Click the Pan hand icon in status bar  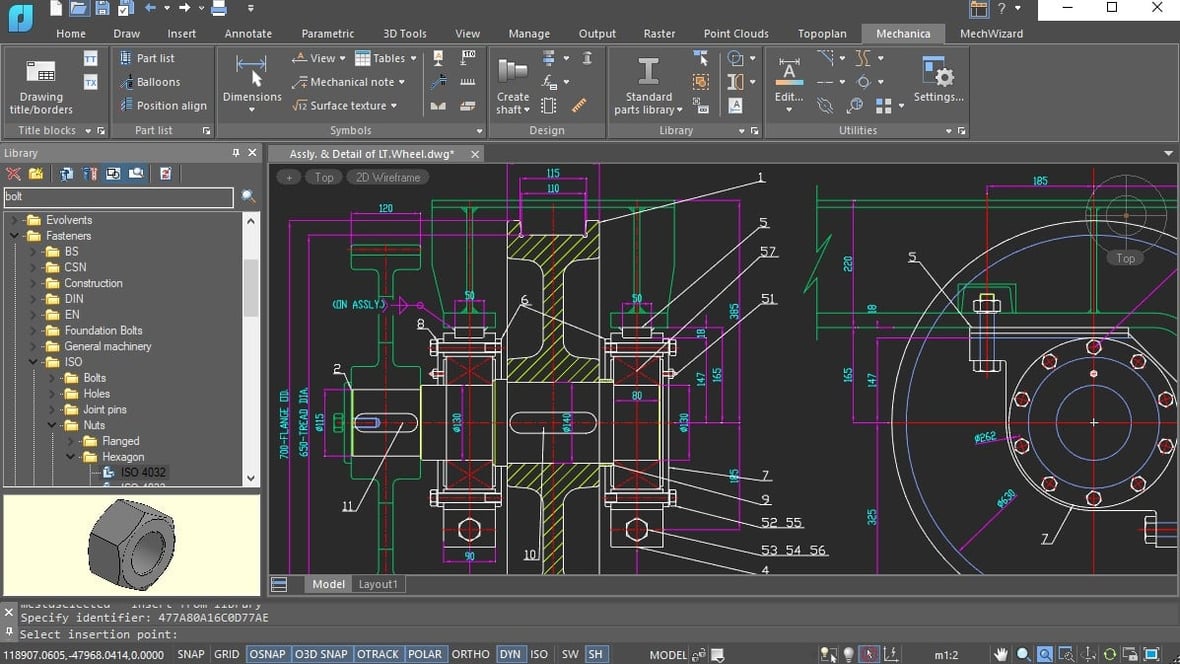[1000, 654]
